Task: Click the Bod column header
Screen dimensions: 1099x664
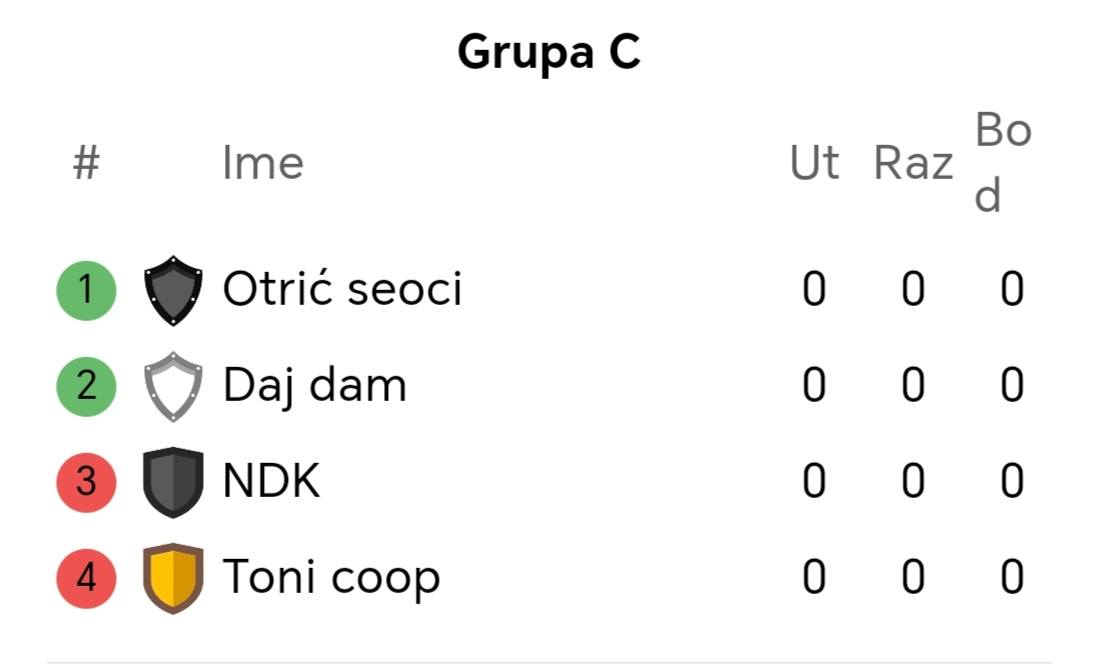Action: pyautogui.click(x=1003, y=163)
